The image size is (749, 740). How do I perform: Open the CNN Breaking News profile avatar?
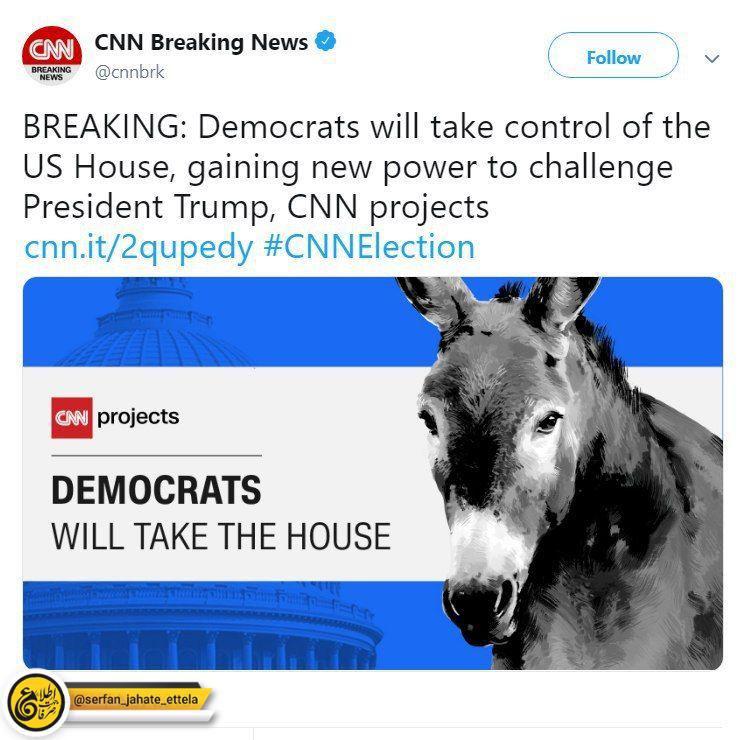click(52, 55)
